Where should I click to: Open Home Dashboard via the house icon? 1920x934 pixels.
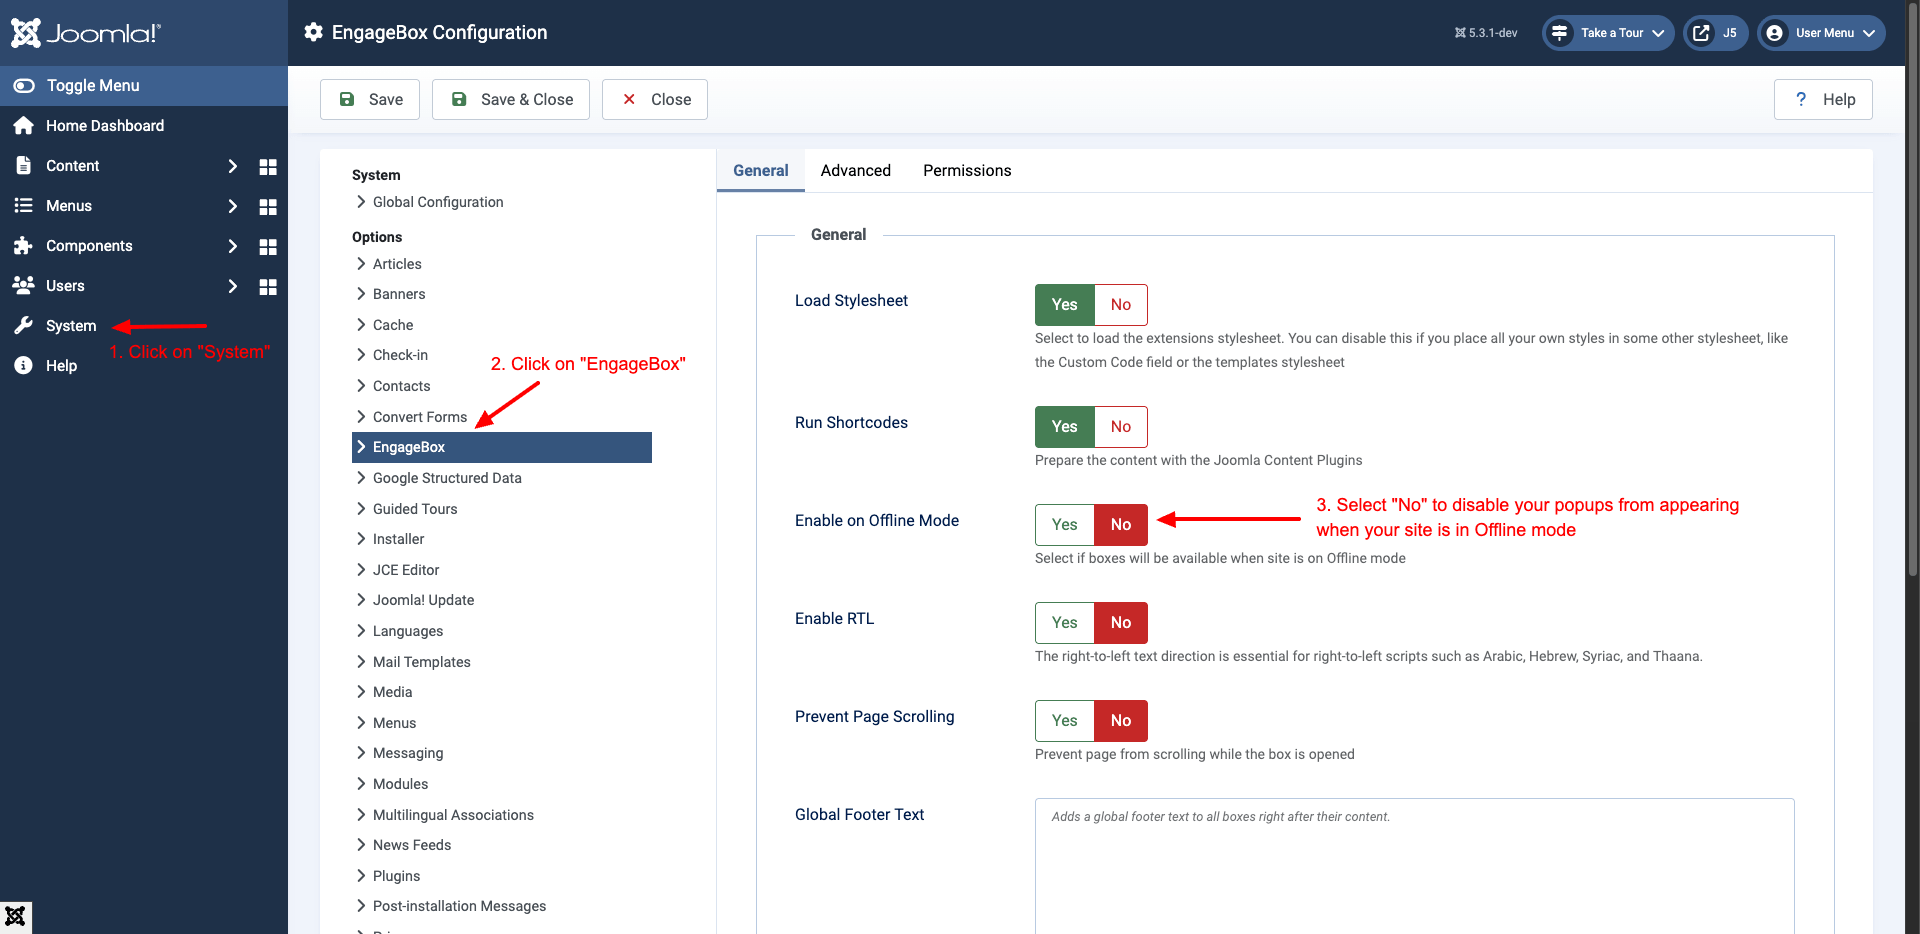coord(24,126)
